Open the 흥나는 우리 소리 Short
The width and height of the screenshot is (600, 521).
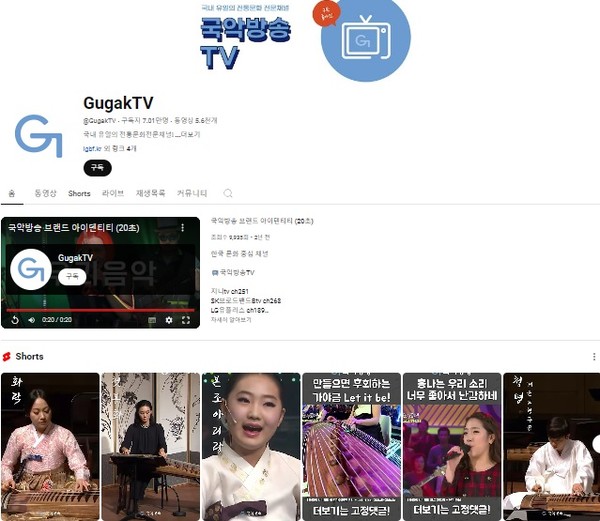tap(452, 446)
